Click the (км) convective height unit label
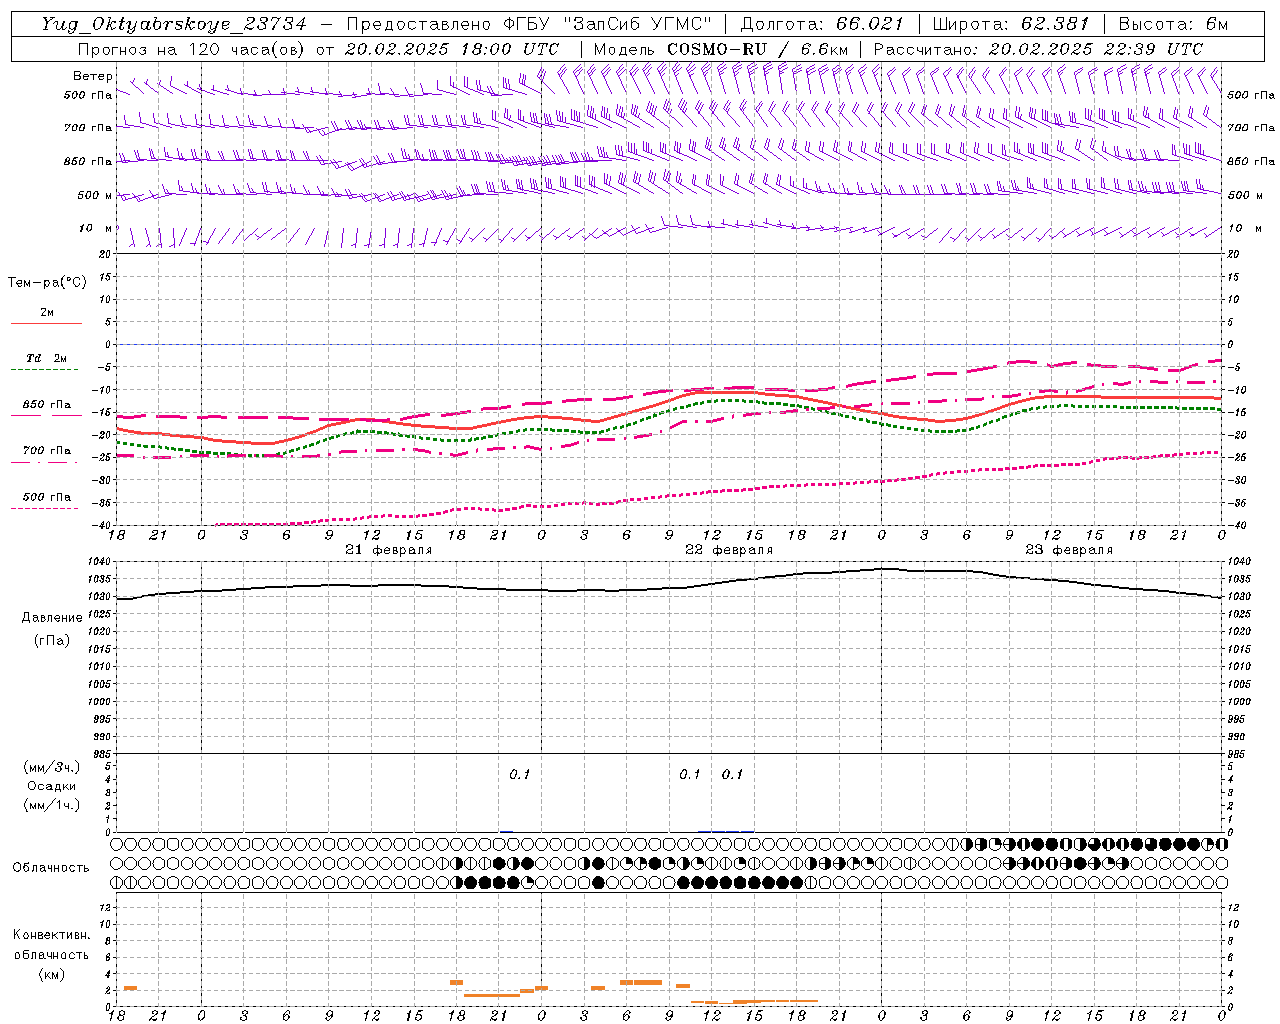1280x1024 pixels. [51, 974]
